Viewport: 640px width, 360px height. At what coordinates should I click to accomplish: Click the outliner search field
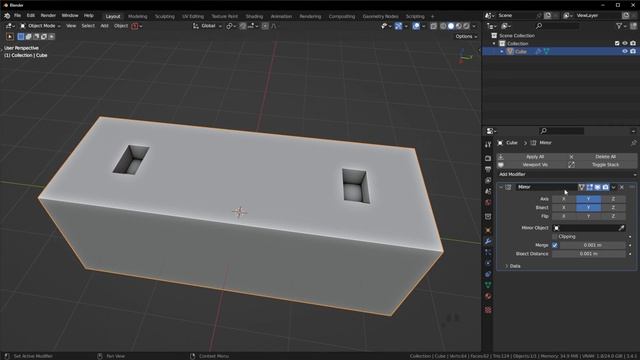557,26
